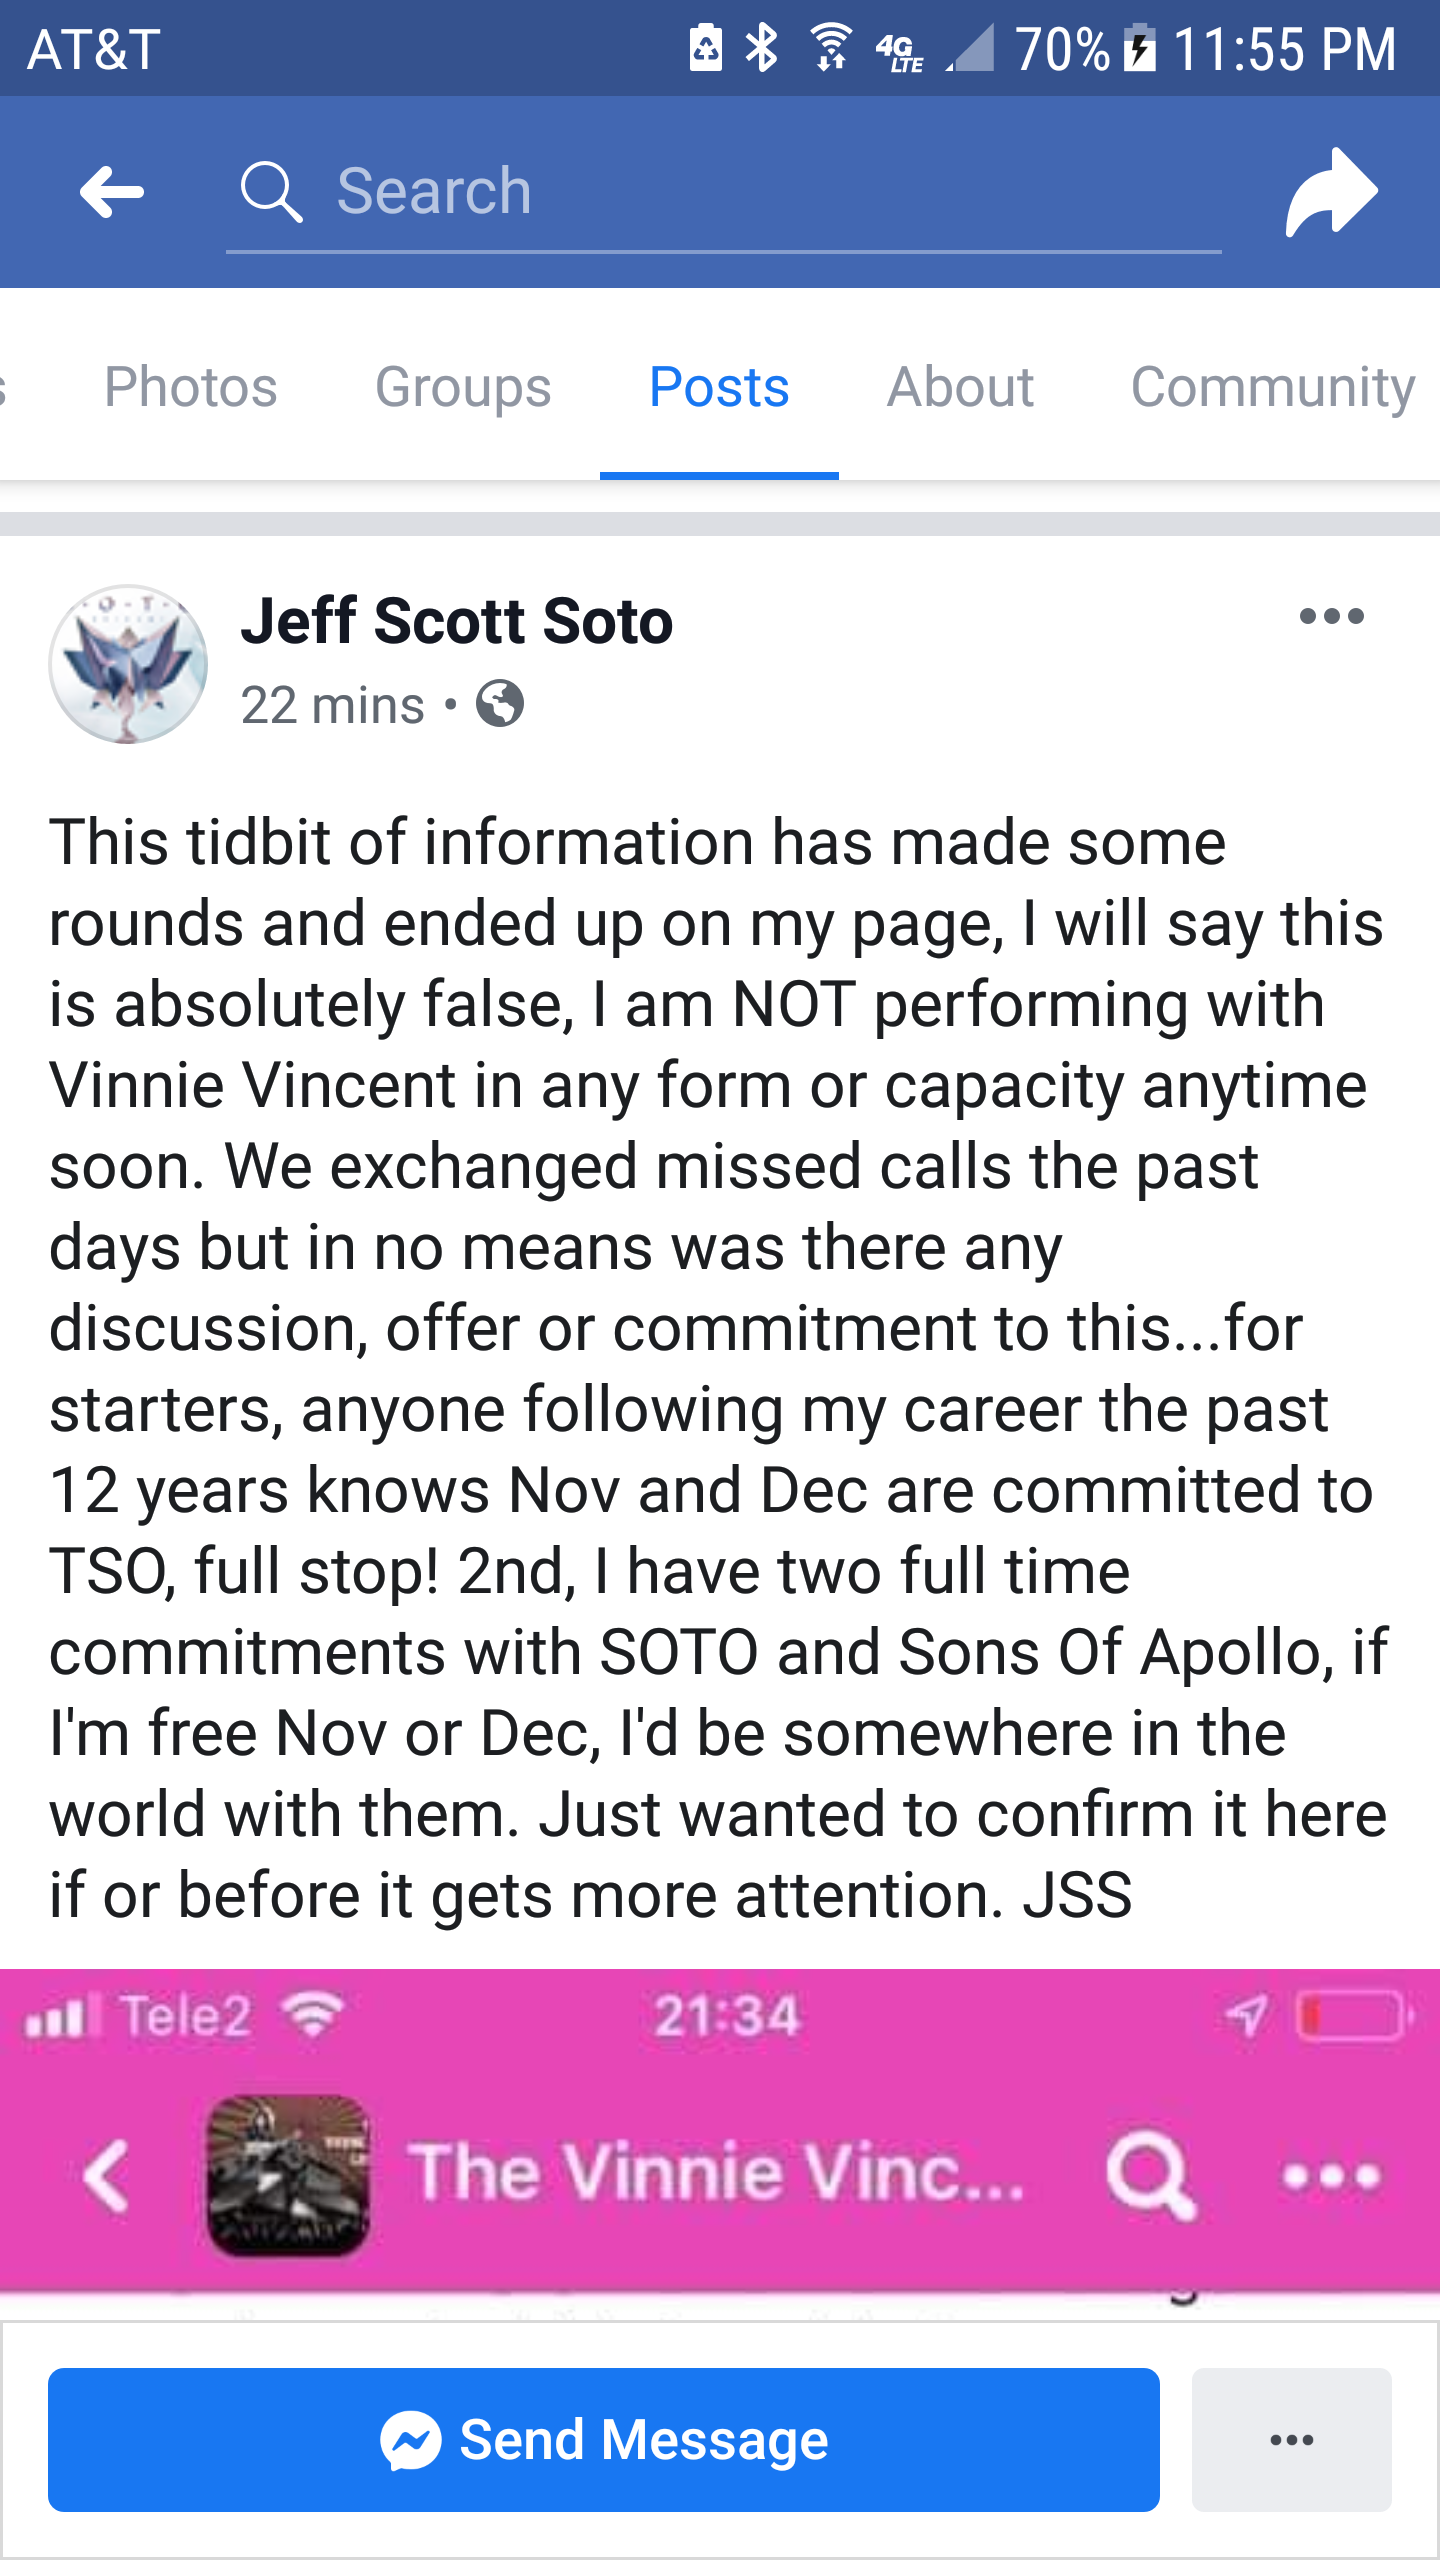Open three-dot menu in the pink screenshot
This screenshot has height=2560, width=1440.
(1331, 2175)
